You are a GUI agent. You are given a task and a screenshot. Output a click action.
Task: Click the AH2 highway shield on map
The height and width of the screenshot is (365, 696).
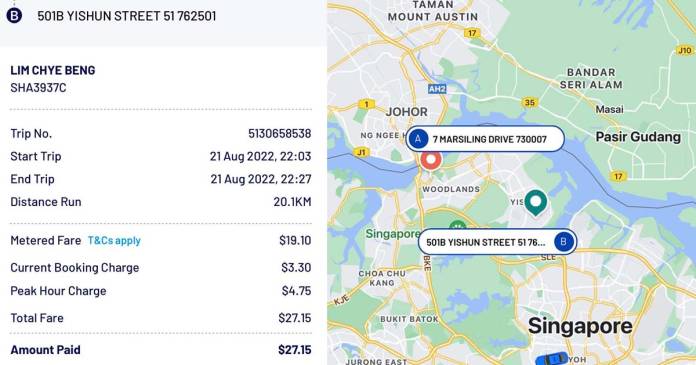[437, 88]
